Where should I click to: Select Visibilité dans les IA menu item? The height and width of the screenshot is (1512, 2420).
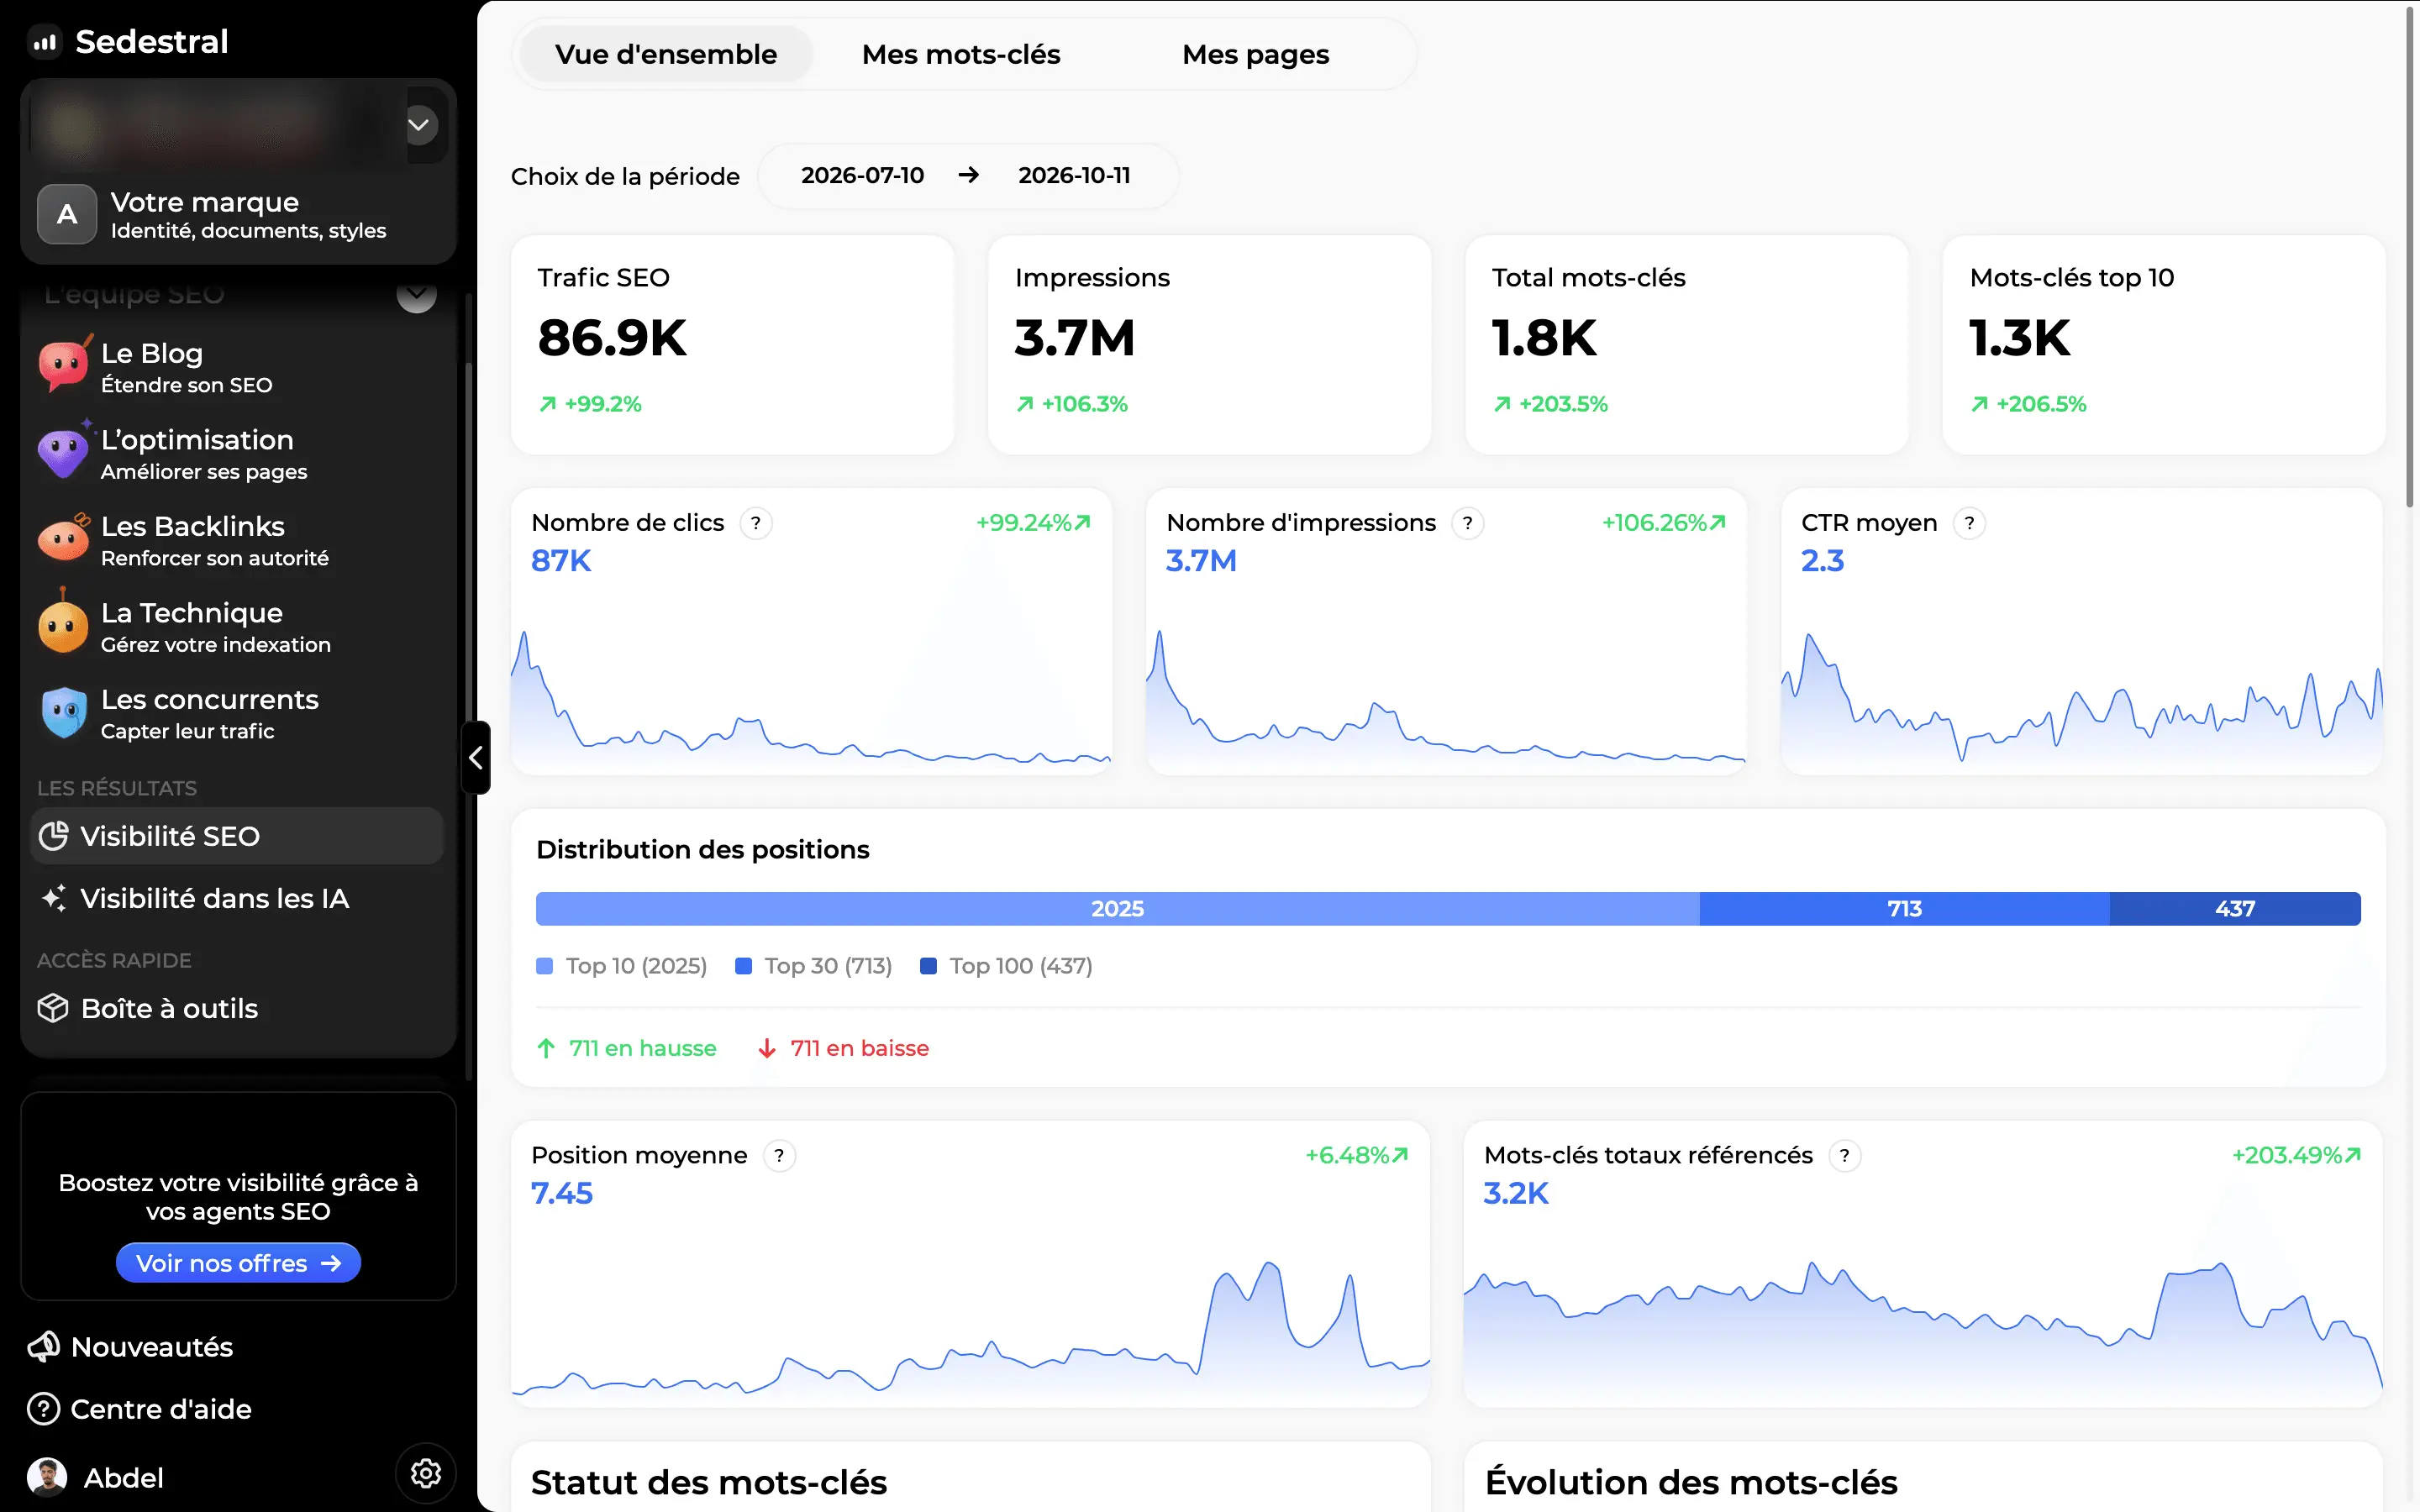pos(237,898)
